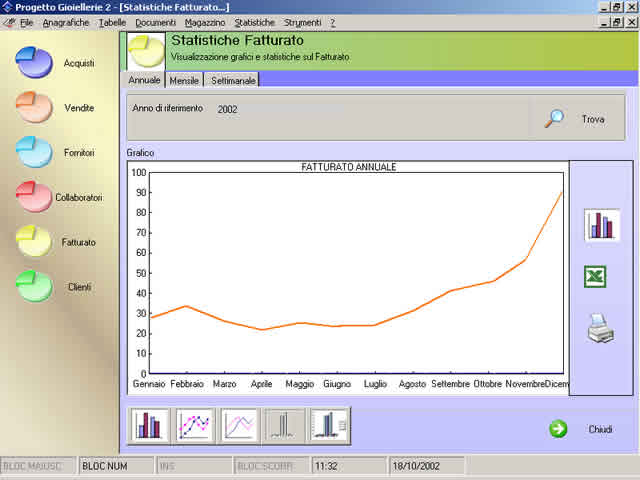Image resolution: width=640 pixels, height=480 pixels.
Task: Open the Statistiche menu
Action: click(x=254, y=23)
